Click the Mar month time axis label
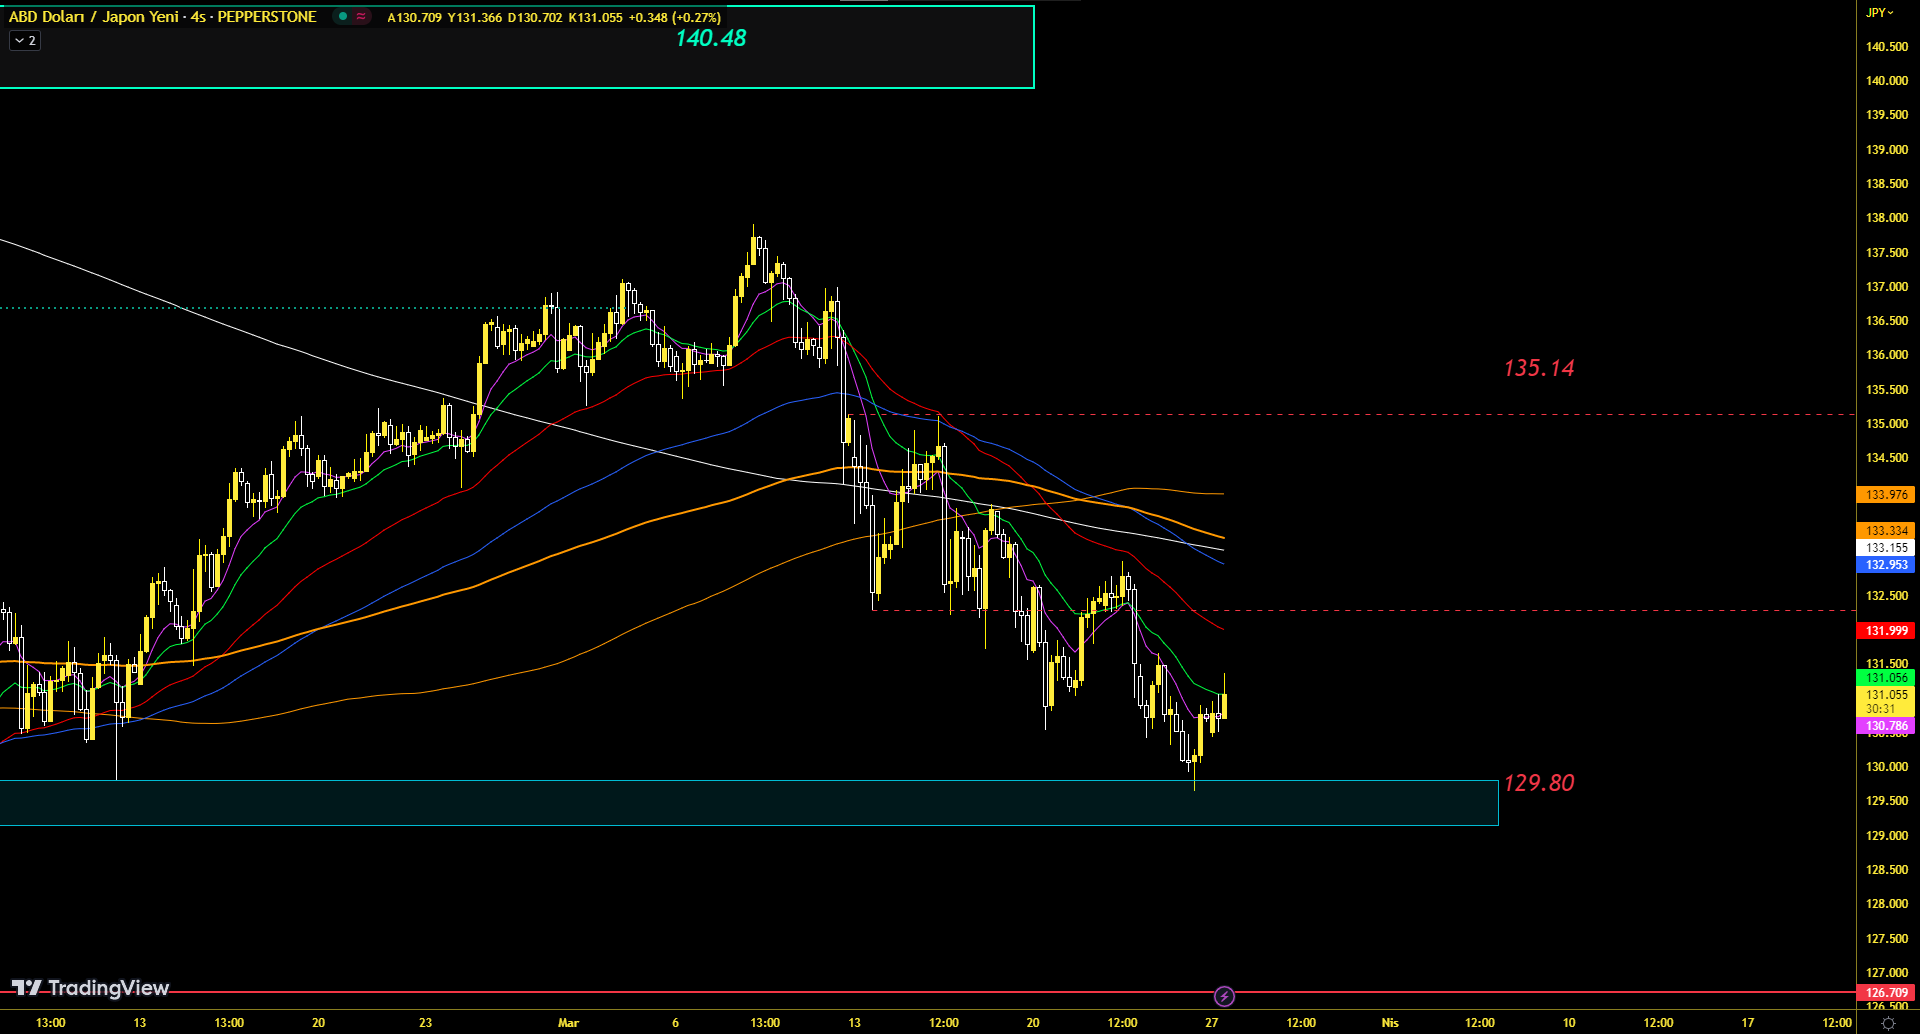1920x1034 pixels. 568,1022
